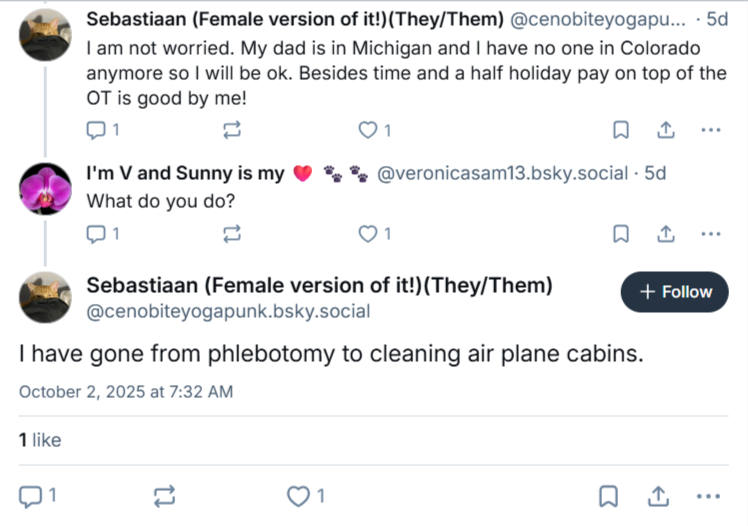Image resolution: width=748 pixels, height=526 pixels.
Task: Like the main post about airplane cabins
Action: coord(306,496)
